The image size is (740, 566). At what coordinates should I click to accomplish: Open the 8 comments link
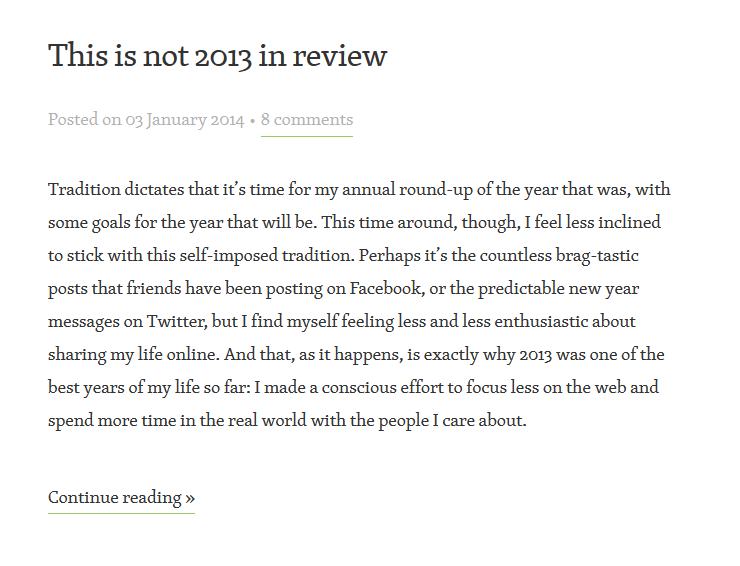[307, 120]
